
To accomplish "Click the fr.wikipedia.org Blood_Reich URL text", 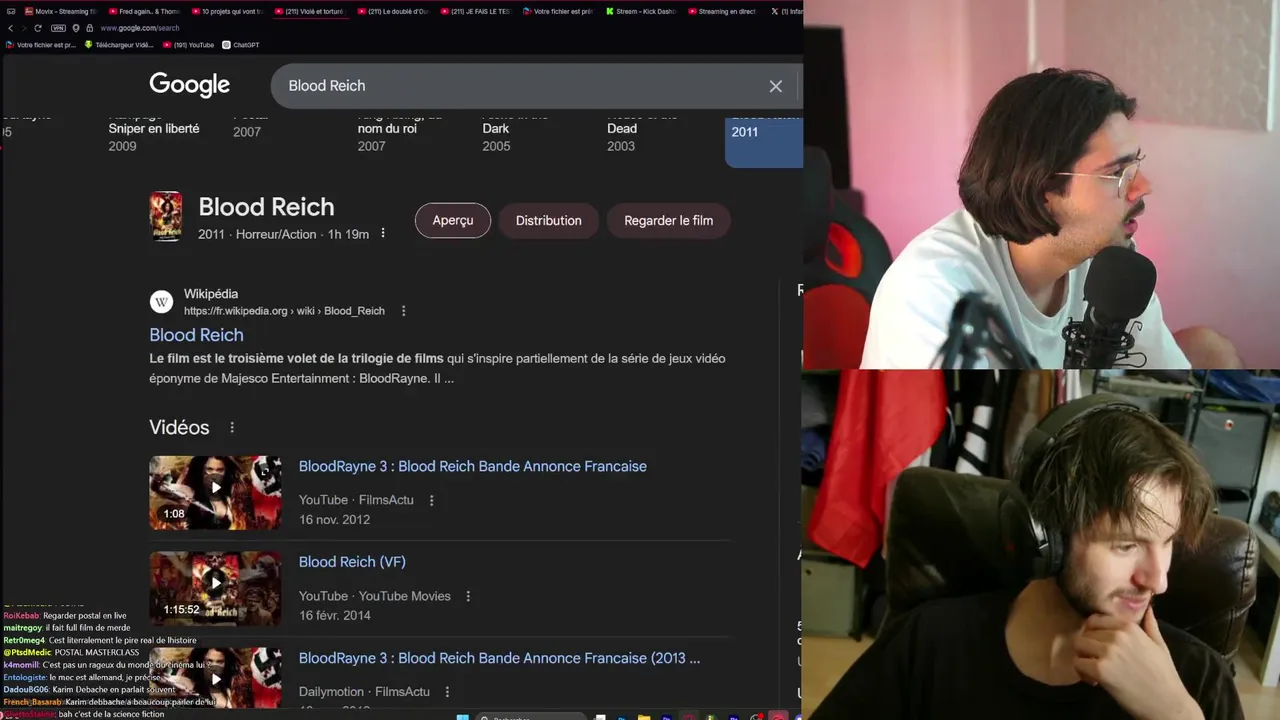I will click(x=284, y=311).
